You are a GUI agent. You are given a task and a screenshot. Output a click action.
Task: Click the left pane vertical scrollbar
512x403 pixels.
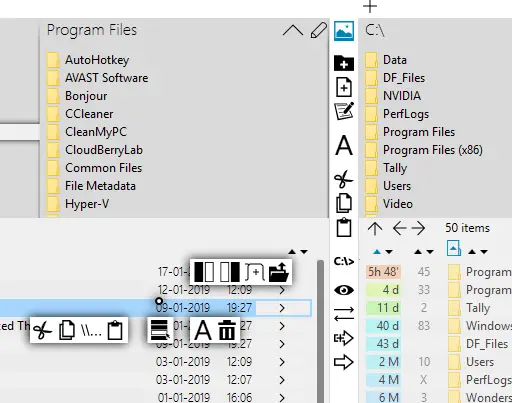[x=320, y=331]
